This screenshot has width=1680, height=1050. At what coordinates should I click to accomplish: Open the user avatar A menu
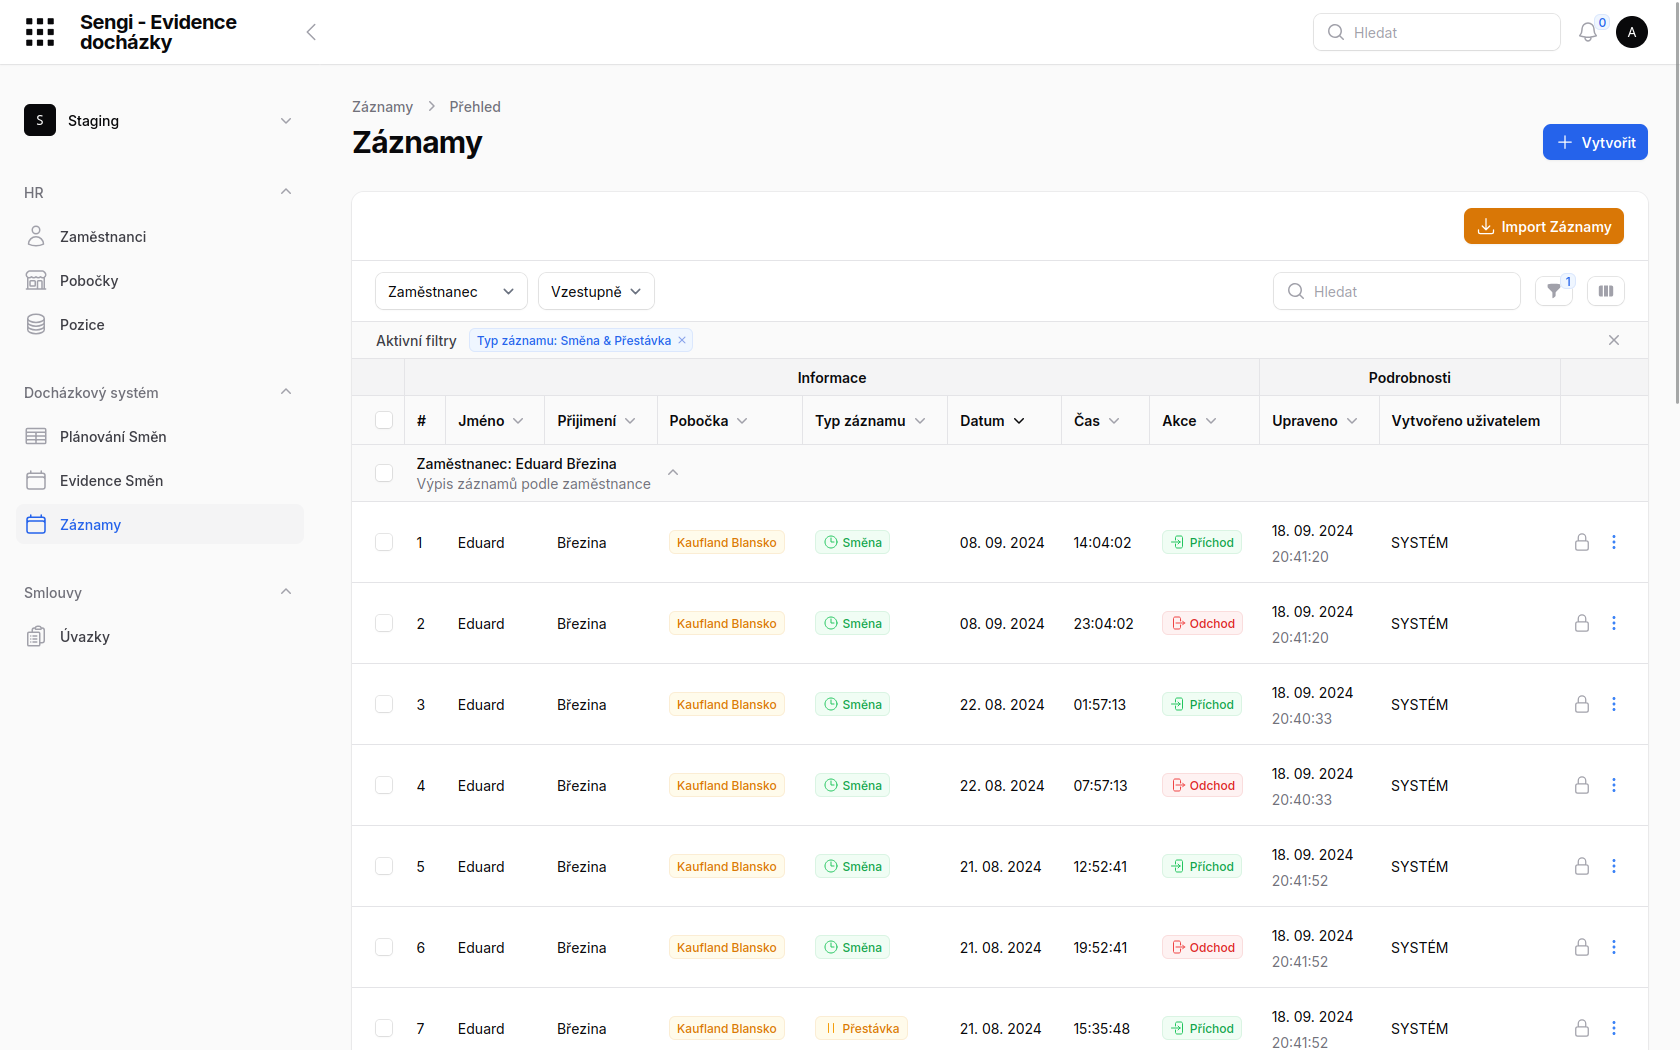point(1631,32)
